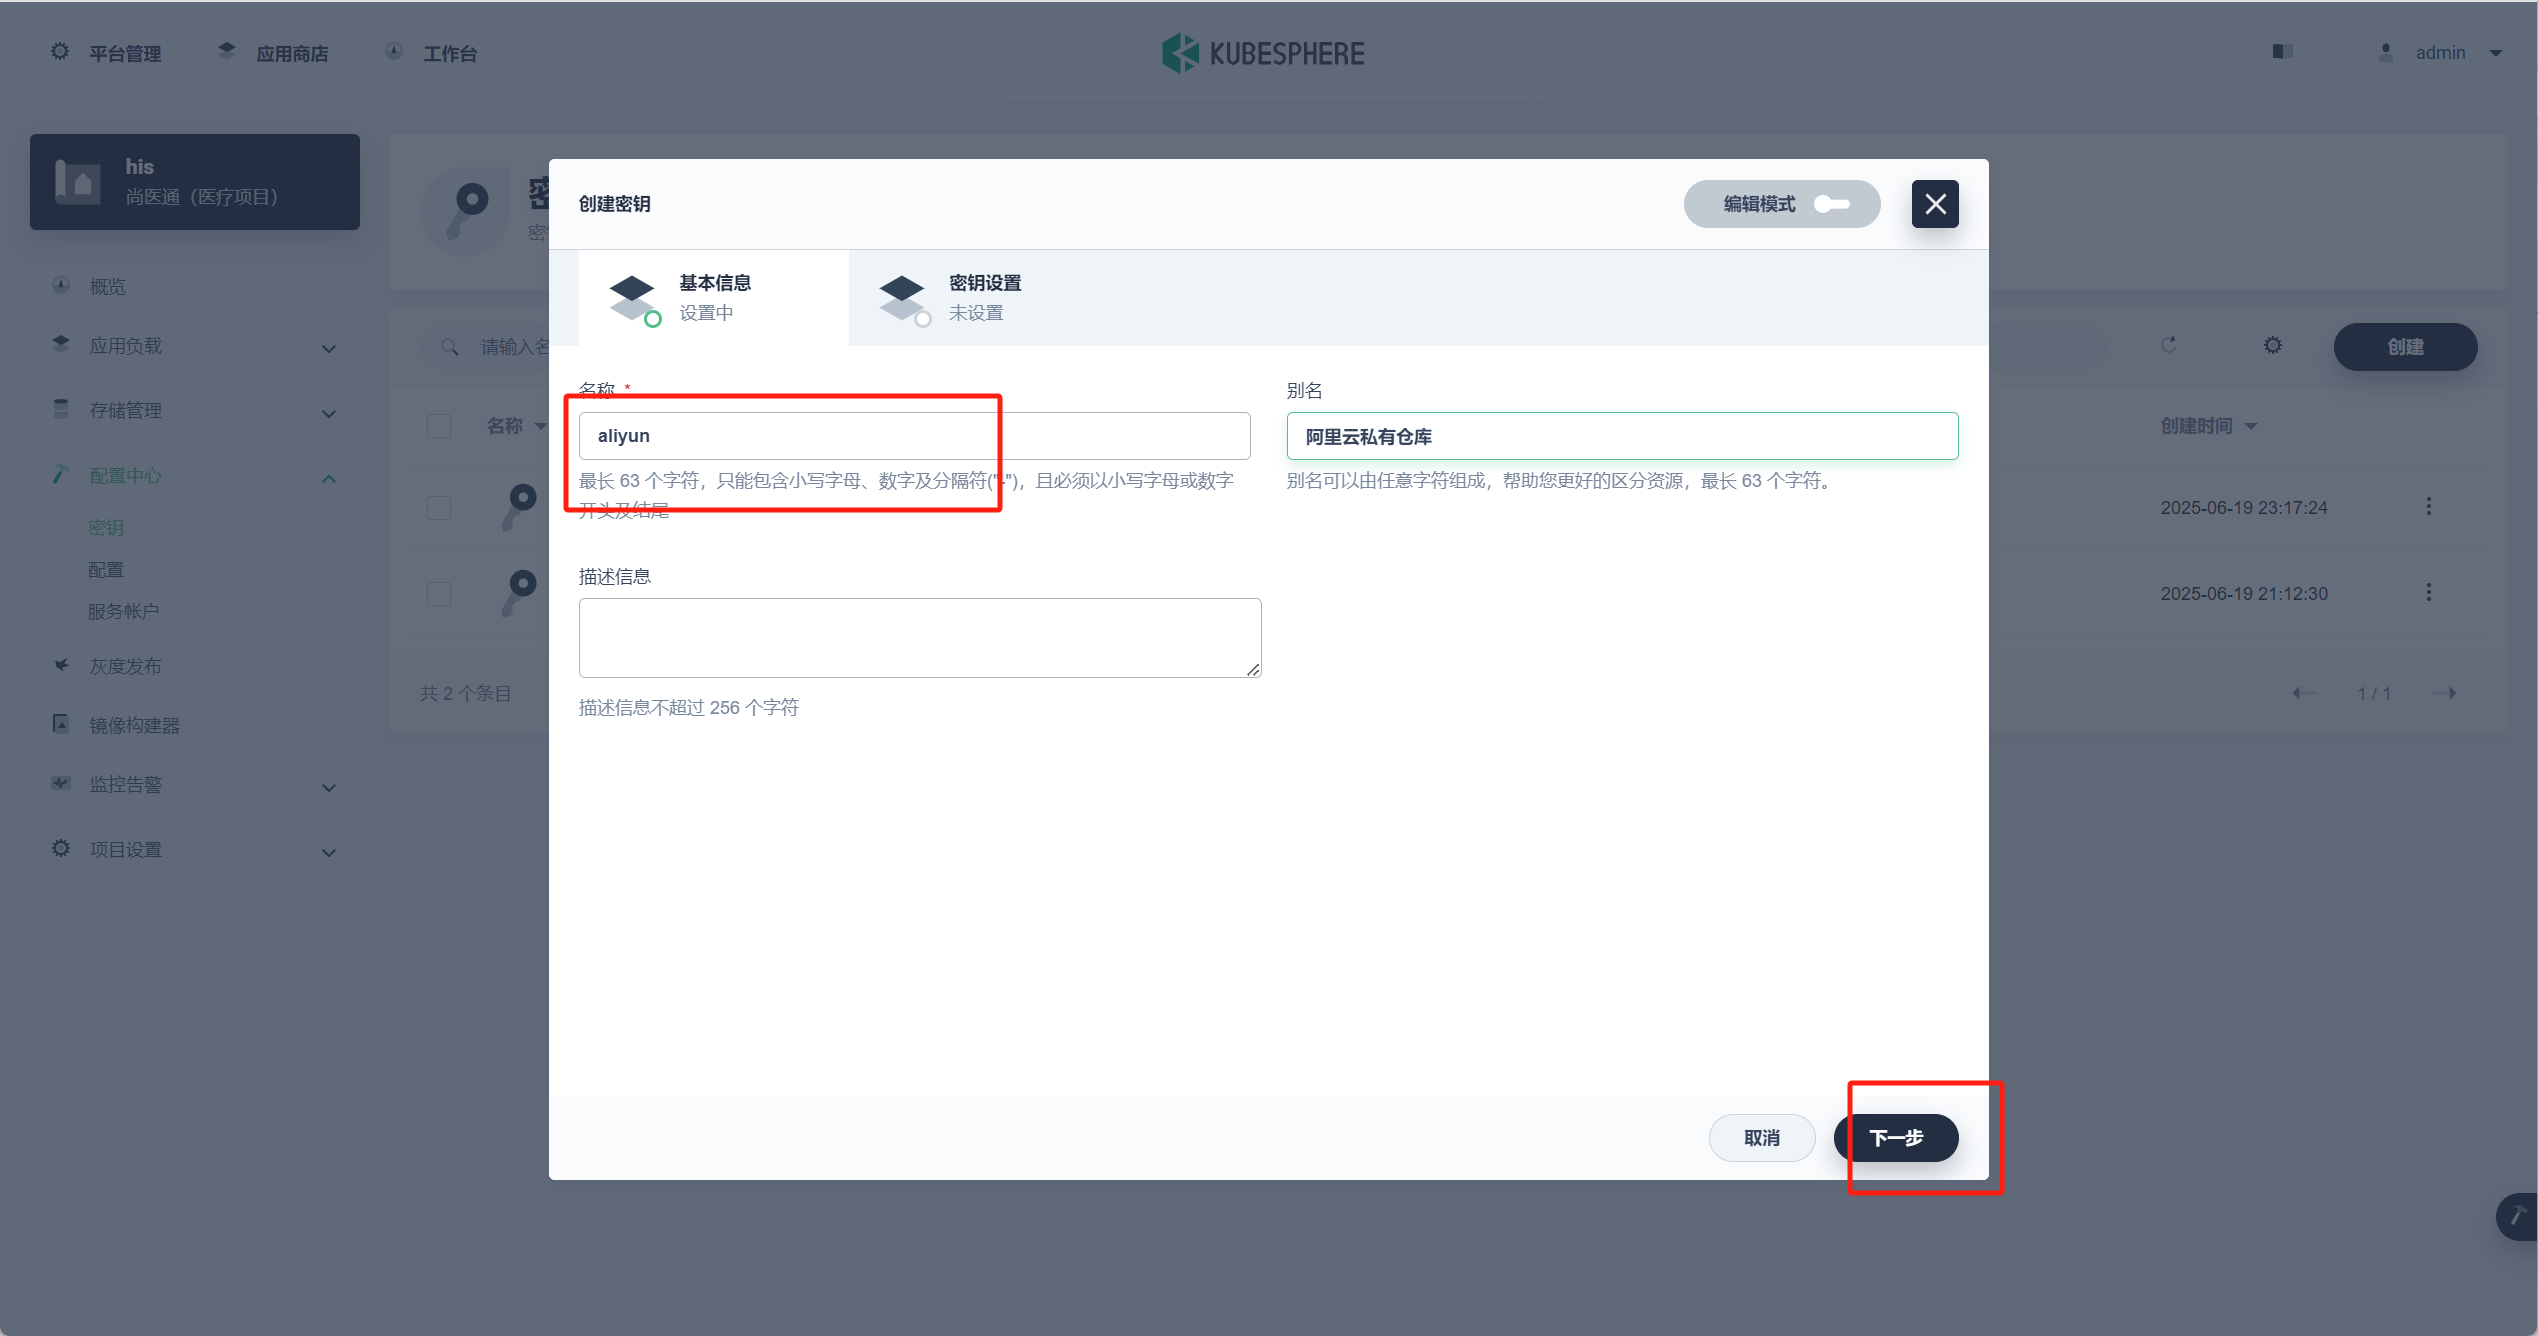Click the Name field containing aliyun
The height and width of the screenshot is (1336, 2538).
[914, 436]
